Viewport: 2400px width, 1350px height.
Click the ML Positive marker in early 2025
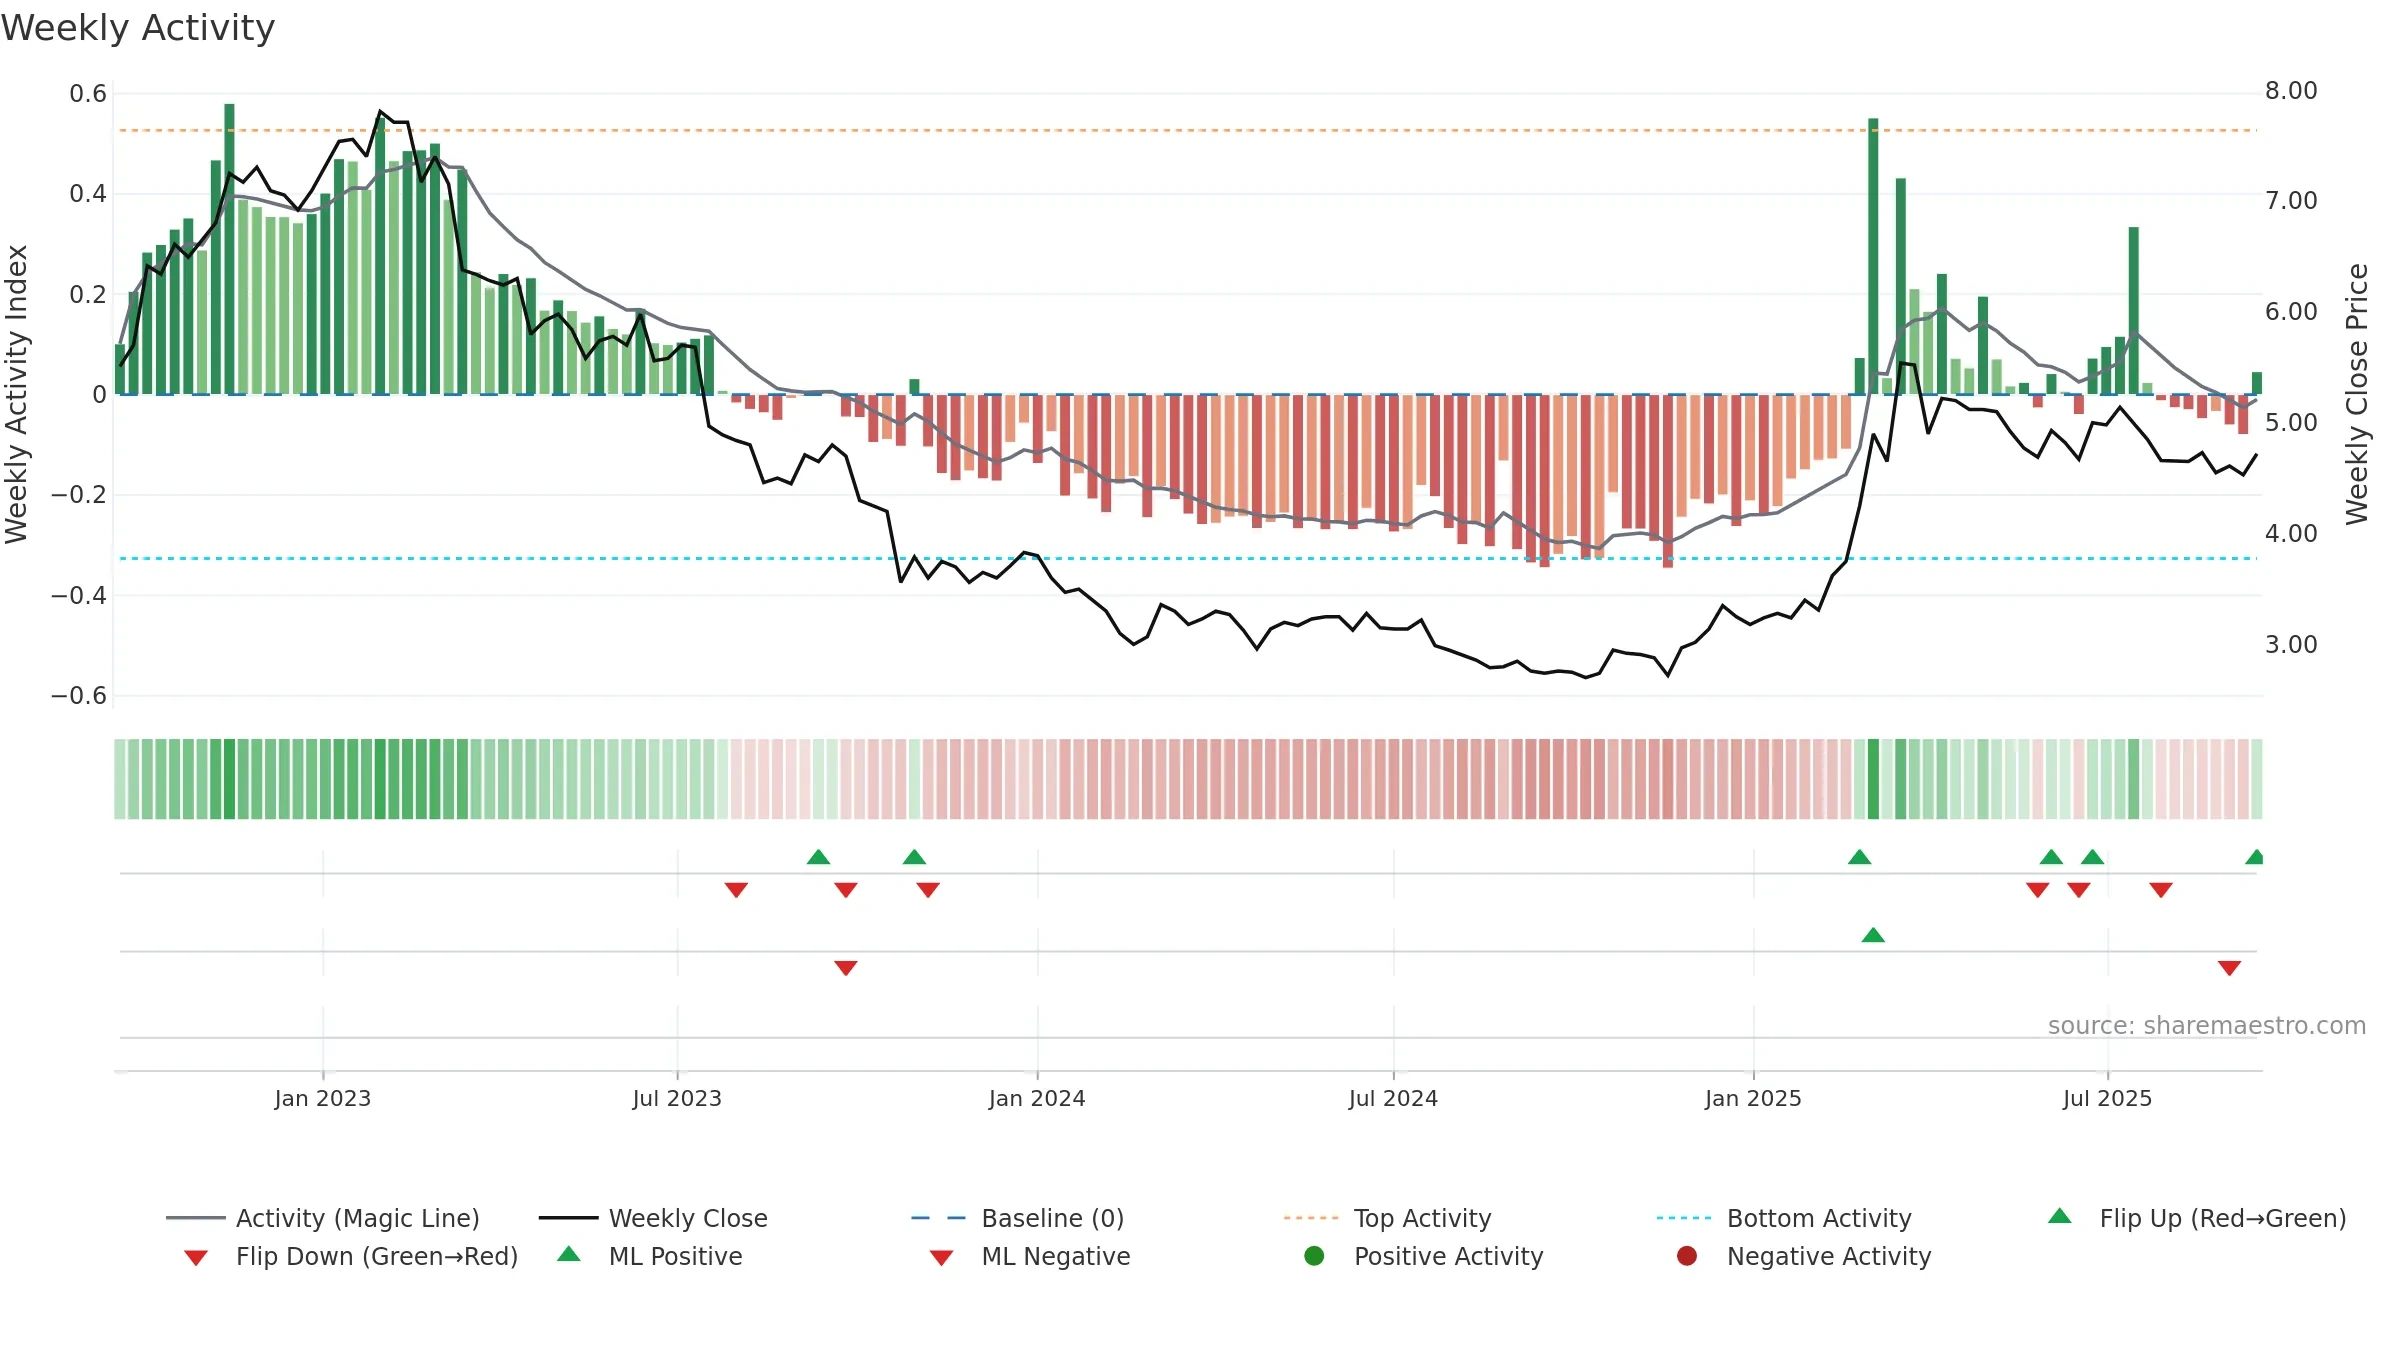pyautogui.click(x=1873, y=935)
